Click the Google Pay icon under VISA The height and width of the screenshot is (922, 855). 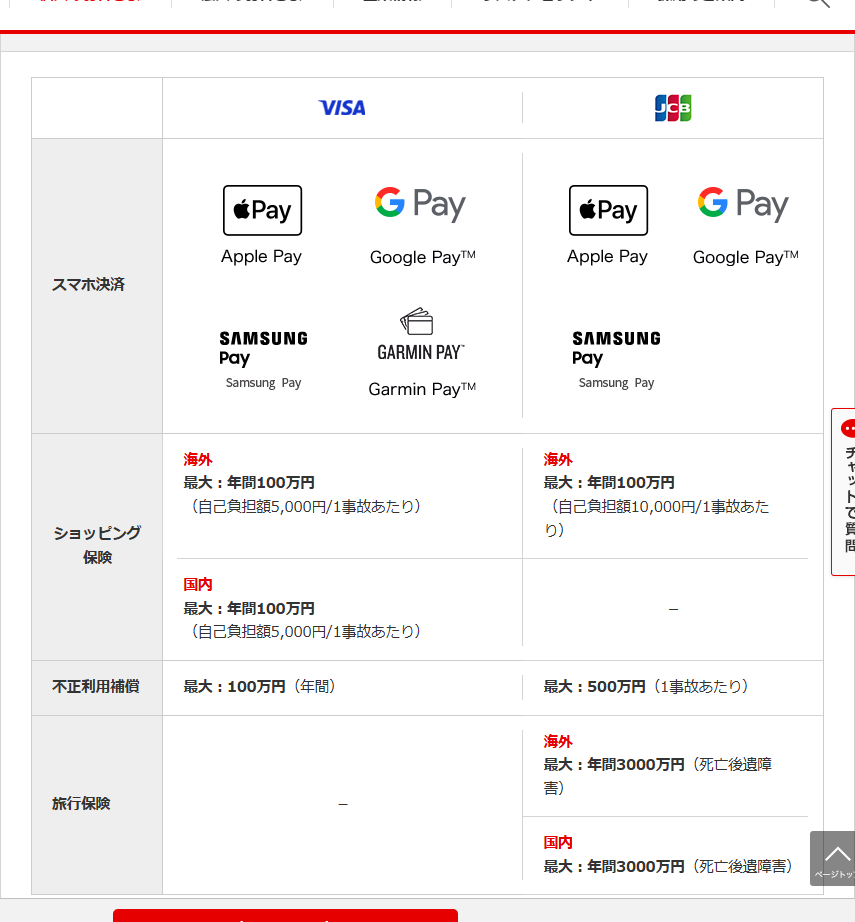tap(420, 204)
